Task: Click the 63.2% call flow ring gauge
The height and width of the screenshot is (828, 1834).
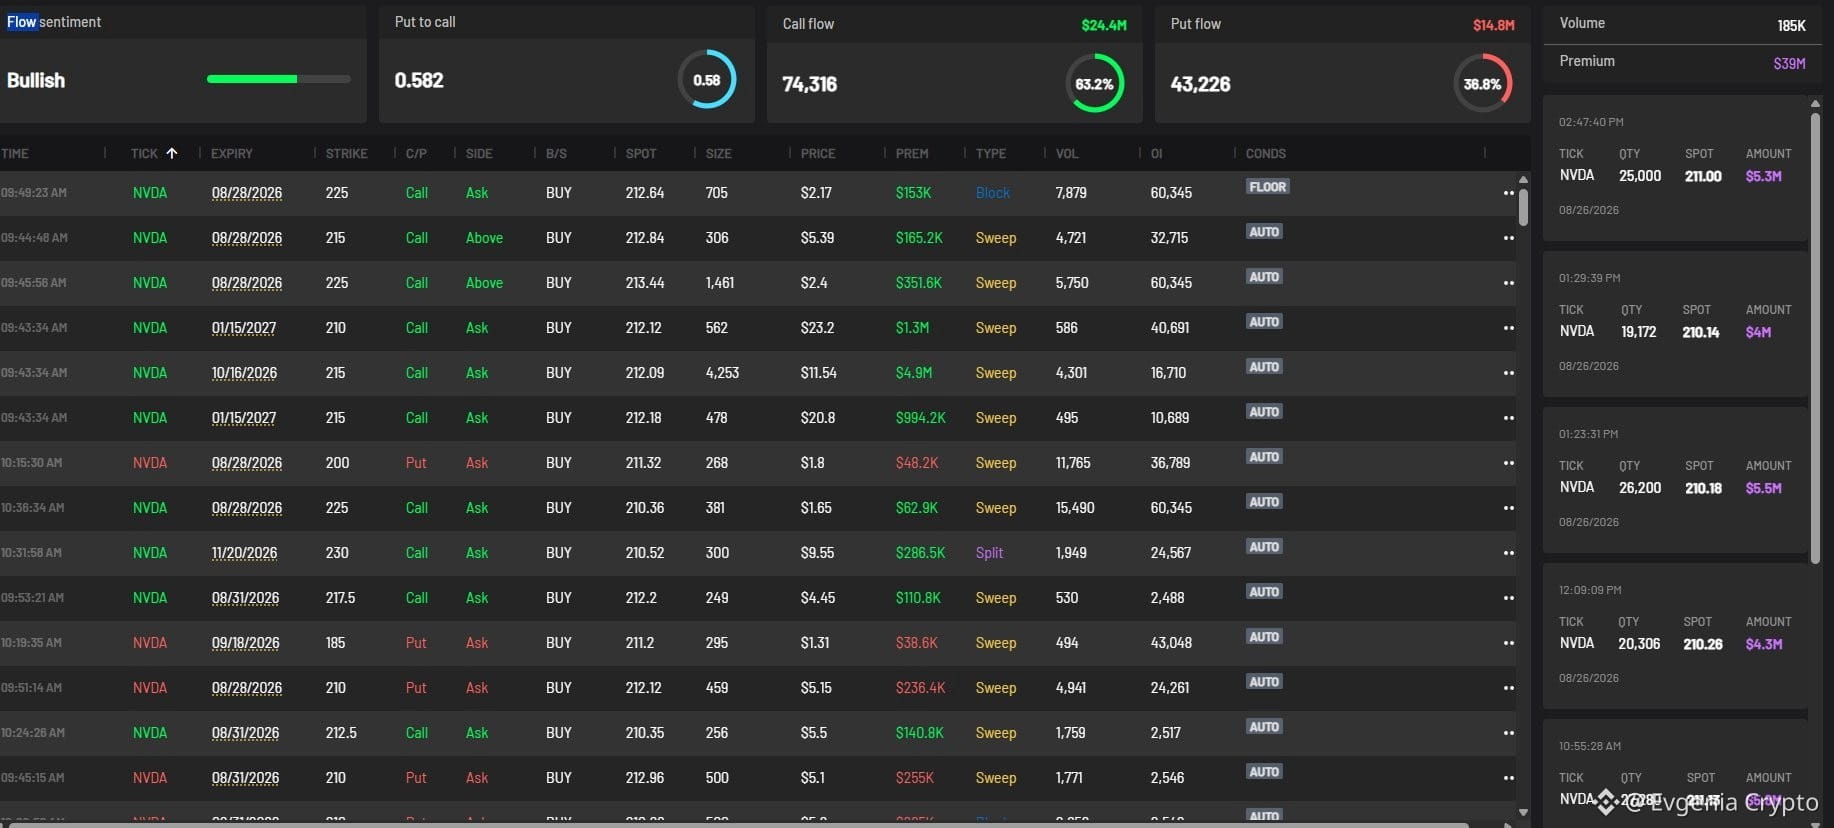Action: tap(1094, 84)
